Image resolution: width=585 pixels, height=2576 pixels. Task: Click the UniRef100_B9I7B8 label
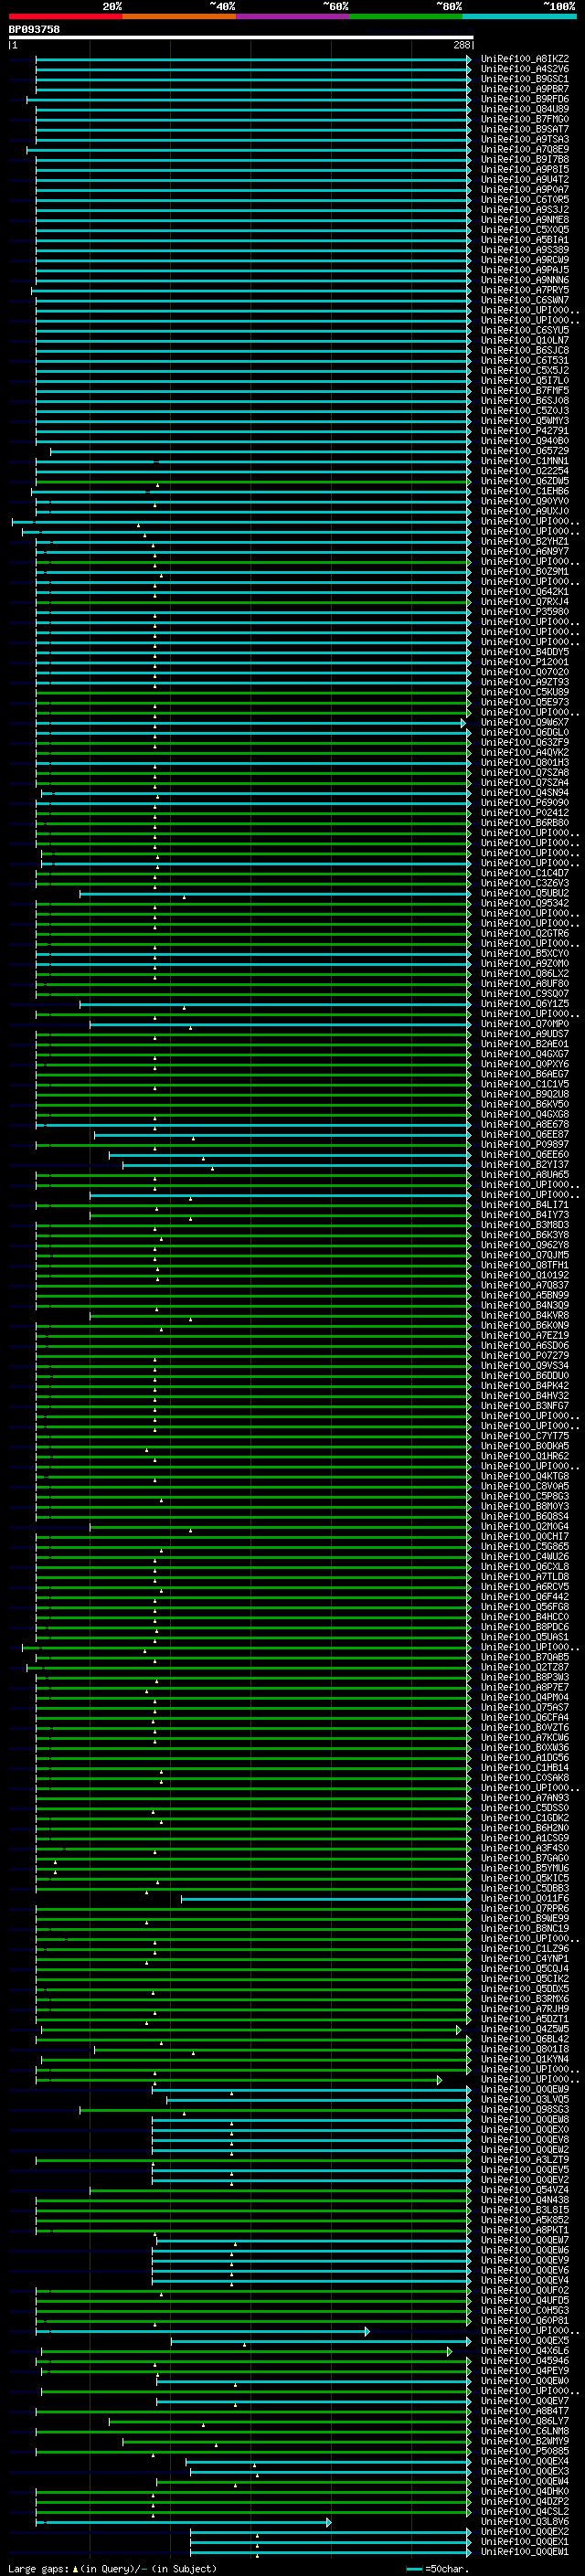click(525, 159)
